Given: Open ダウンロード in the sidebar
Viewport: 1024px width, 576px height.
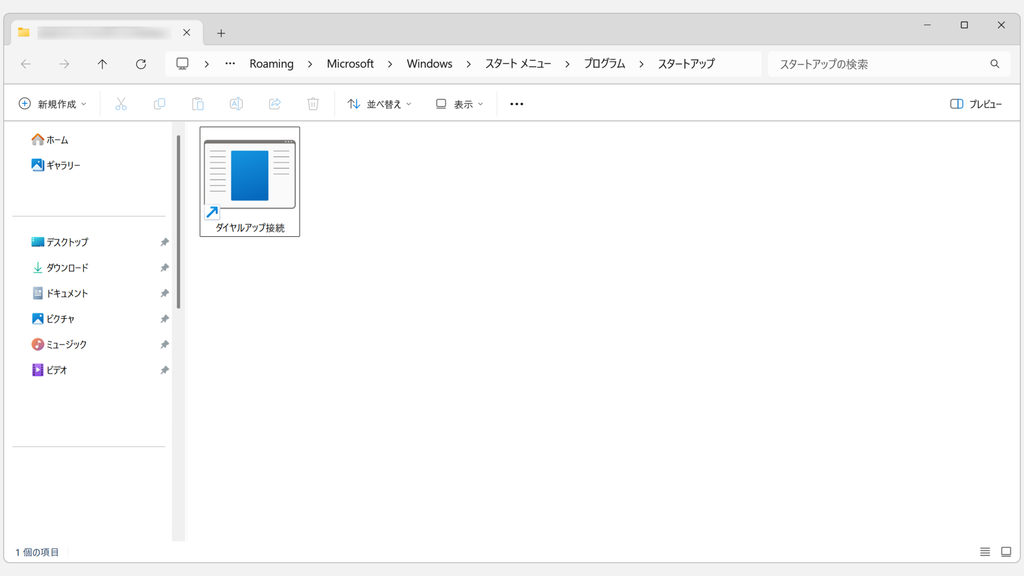Looking at the screenshot, I should pos(60,268).
